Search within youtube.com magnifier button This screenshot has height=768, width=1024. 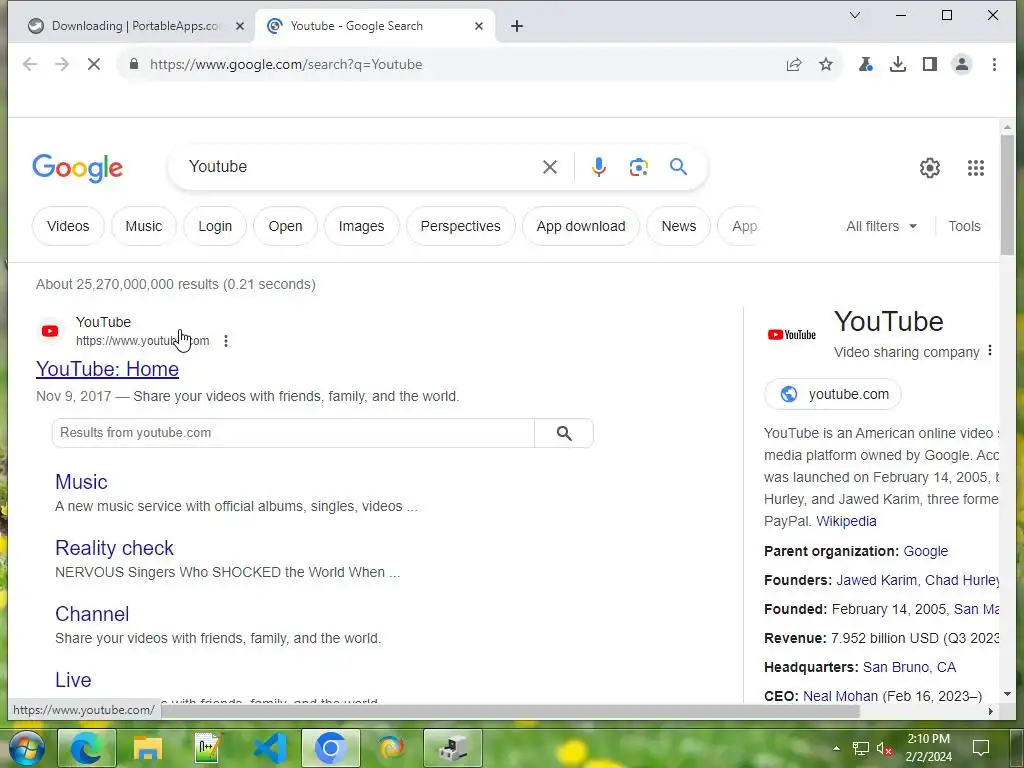[564, 433]
